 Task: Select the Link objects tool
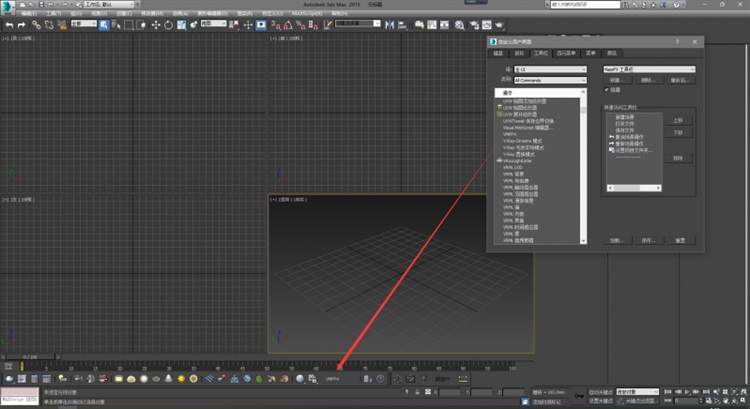click(36, 24)
